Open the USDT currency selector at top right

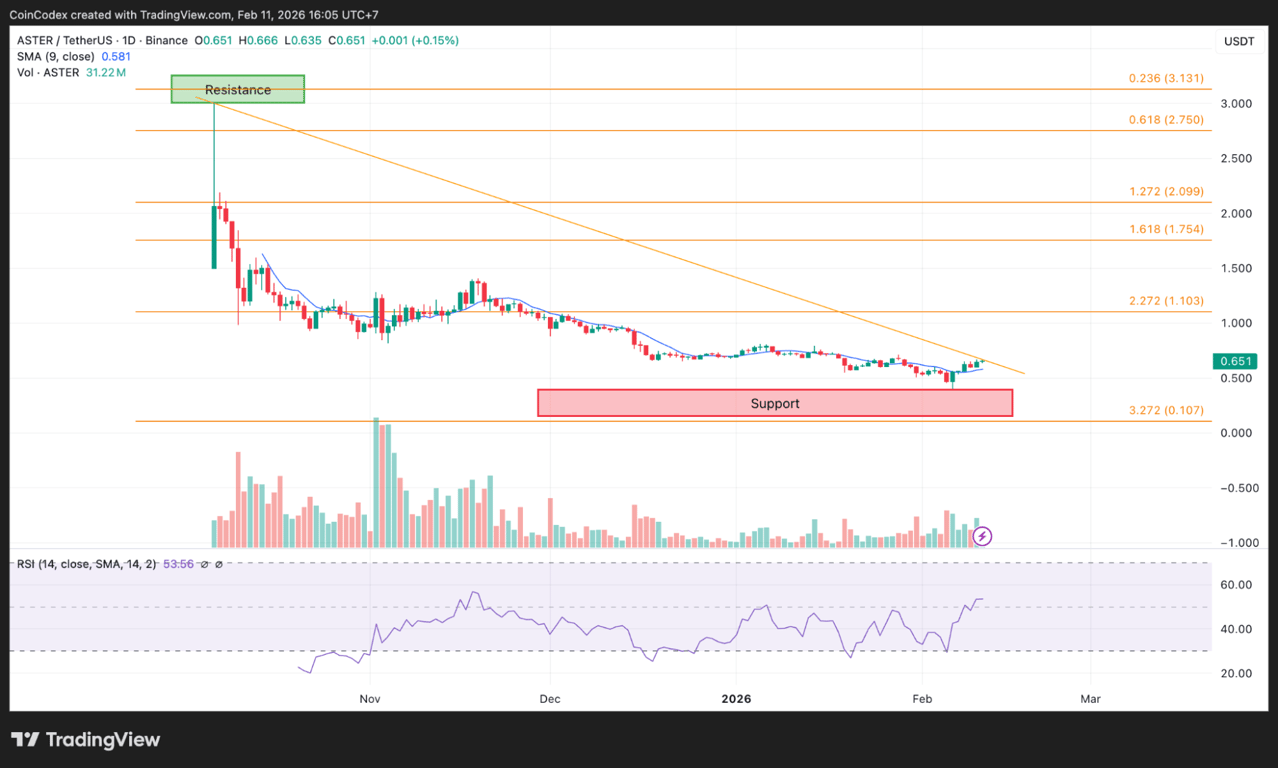[1238, 41]
